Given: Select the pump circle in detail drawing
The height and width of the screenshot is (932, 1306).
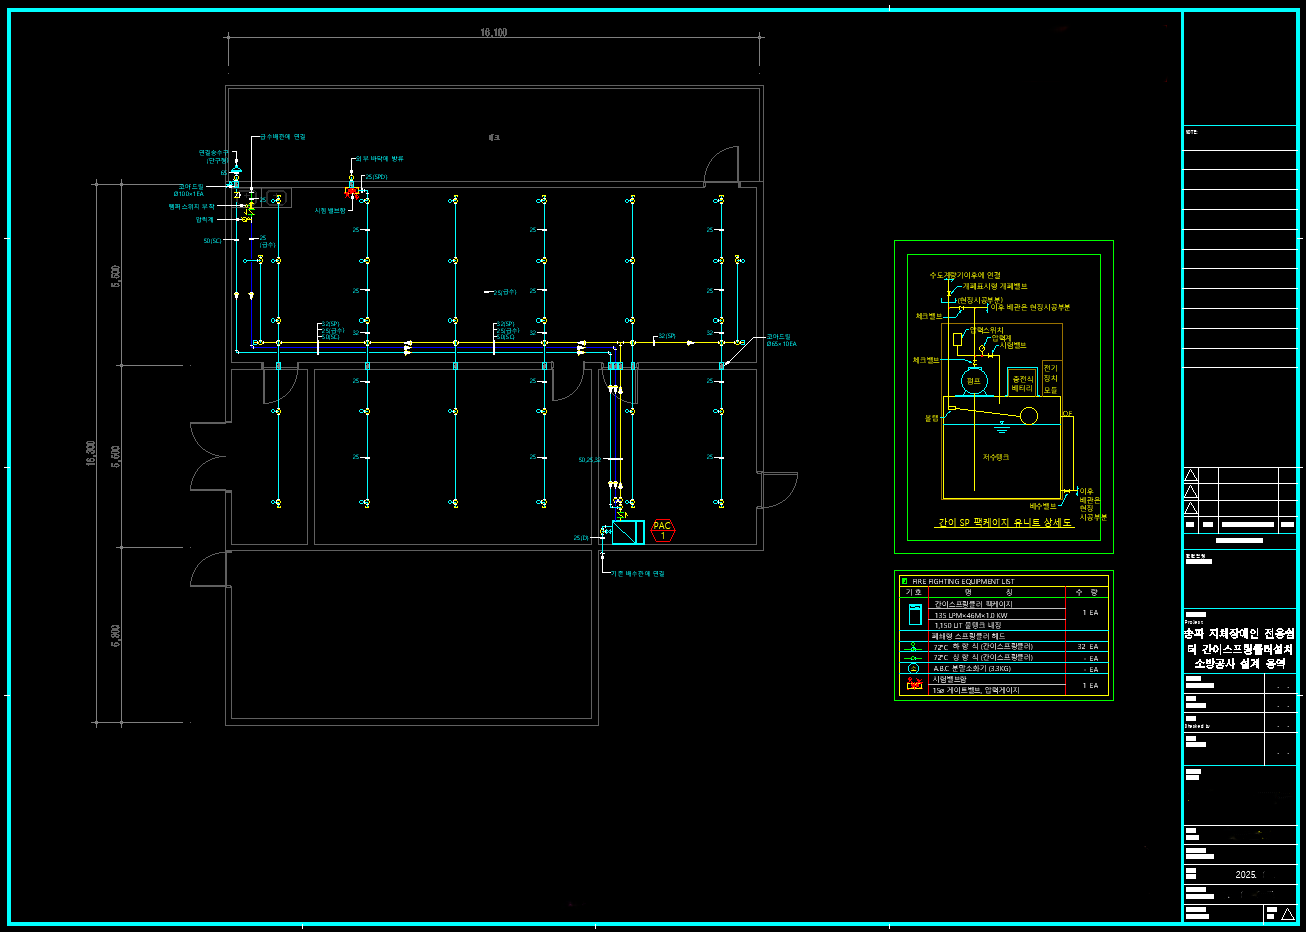Looking at the screenshot, I should click(973, 381).
